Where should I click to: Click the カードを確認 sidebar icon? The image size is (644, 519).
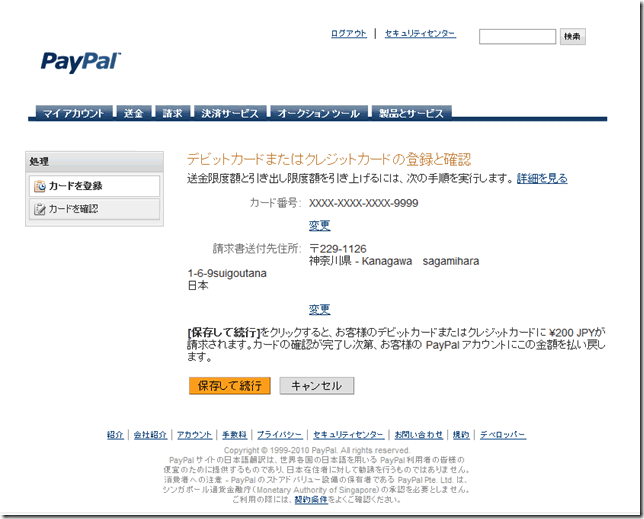(40, 209)
